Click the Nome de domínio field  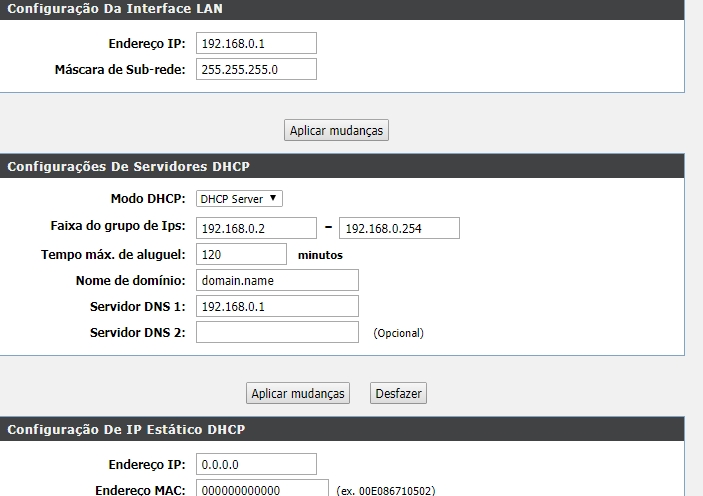pos(277,280)
